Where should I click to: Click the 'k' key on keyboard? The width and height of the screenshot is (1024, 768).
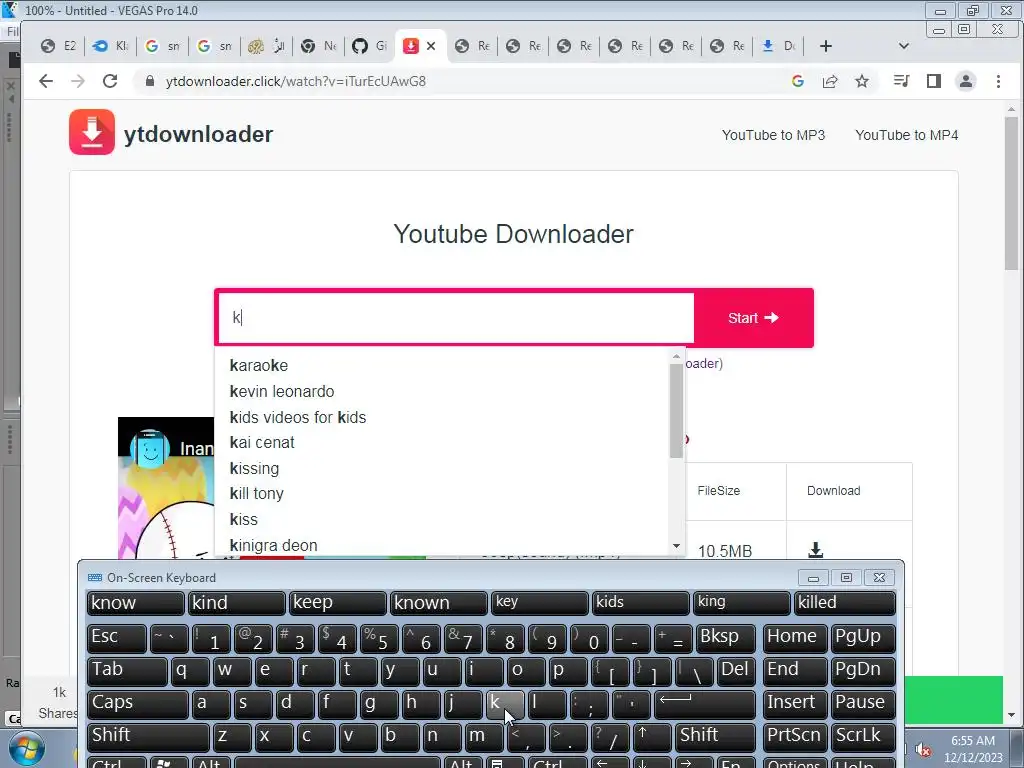(x=504, y=704)
